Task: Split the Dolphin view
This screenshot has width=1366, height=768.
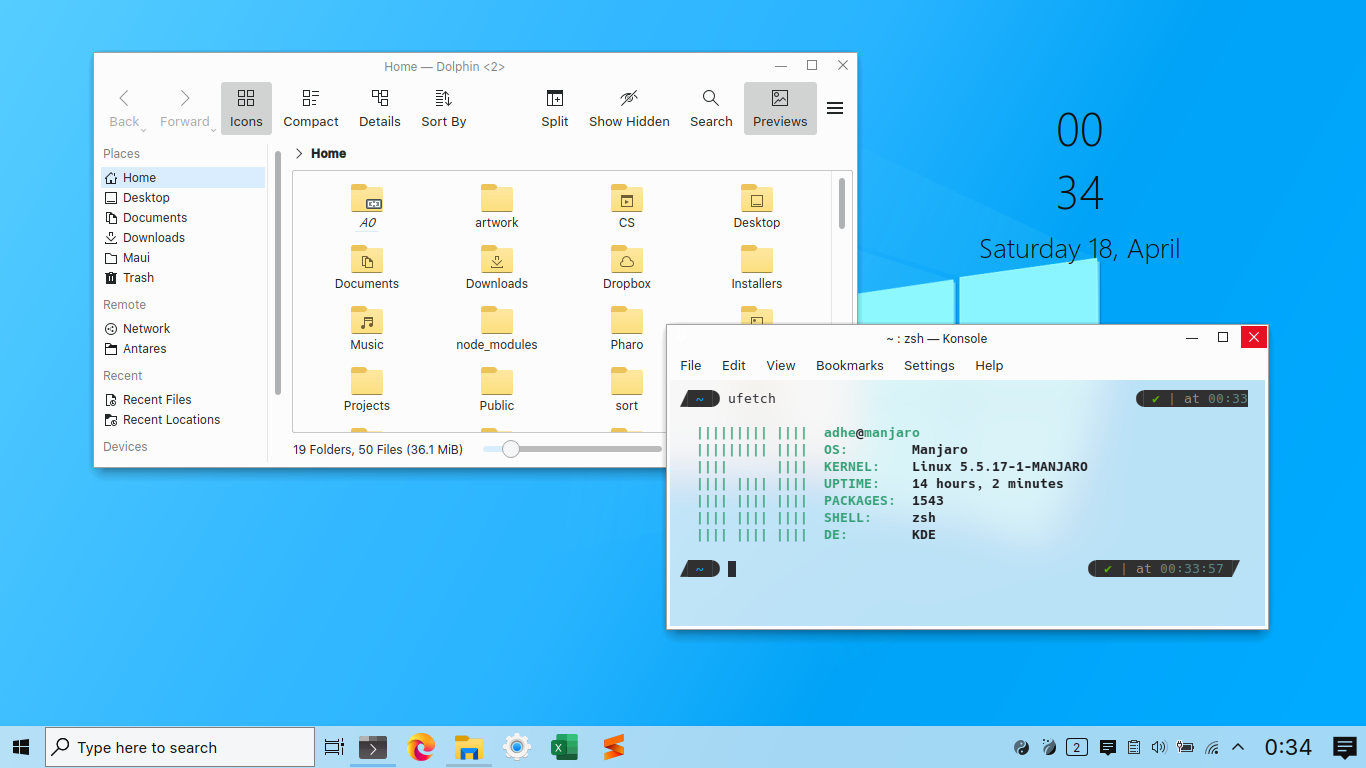Action: [555, 108]
